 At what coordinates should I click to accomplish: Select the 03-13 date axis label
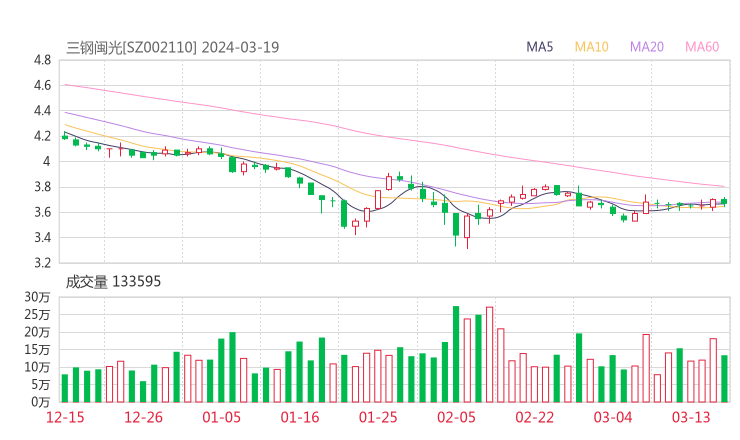click(x=691, y=417)
